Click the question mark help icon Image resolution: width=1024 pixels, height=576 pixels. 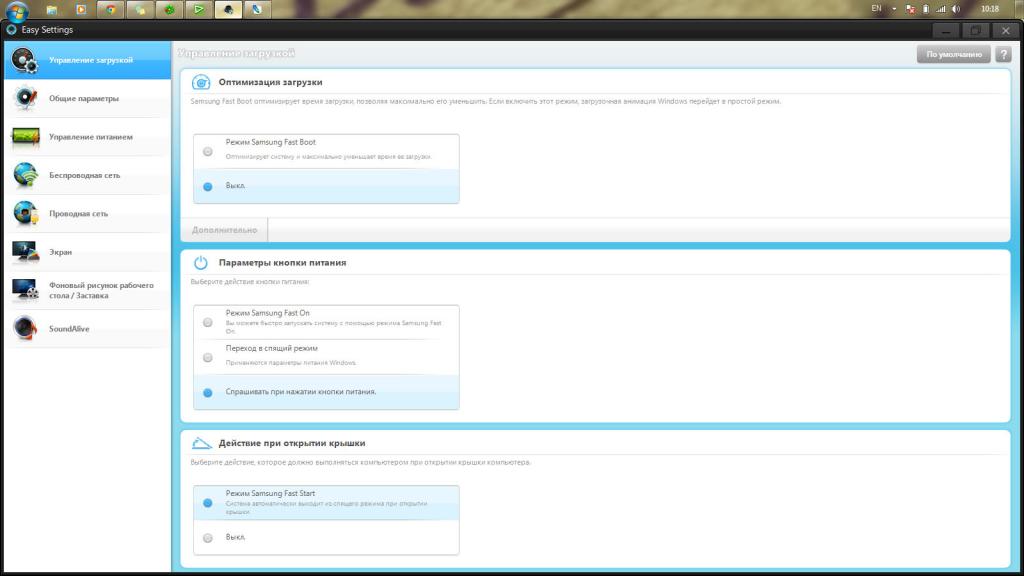pos(1003,54)
